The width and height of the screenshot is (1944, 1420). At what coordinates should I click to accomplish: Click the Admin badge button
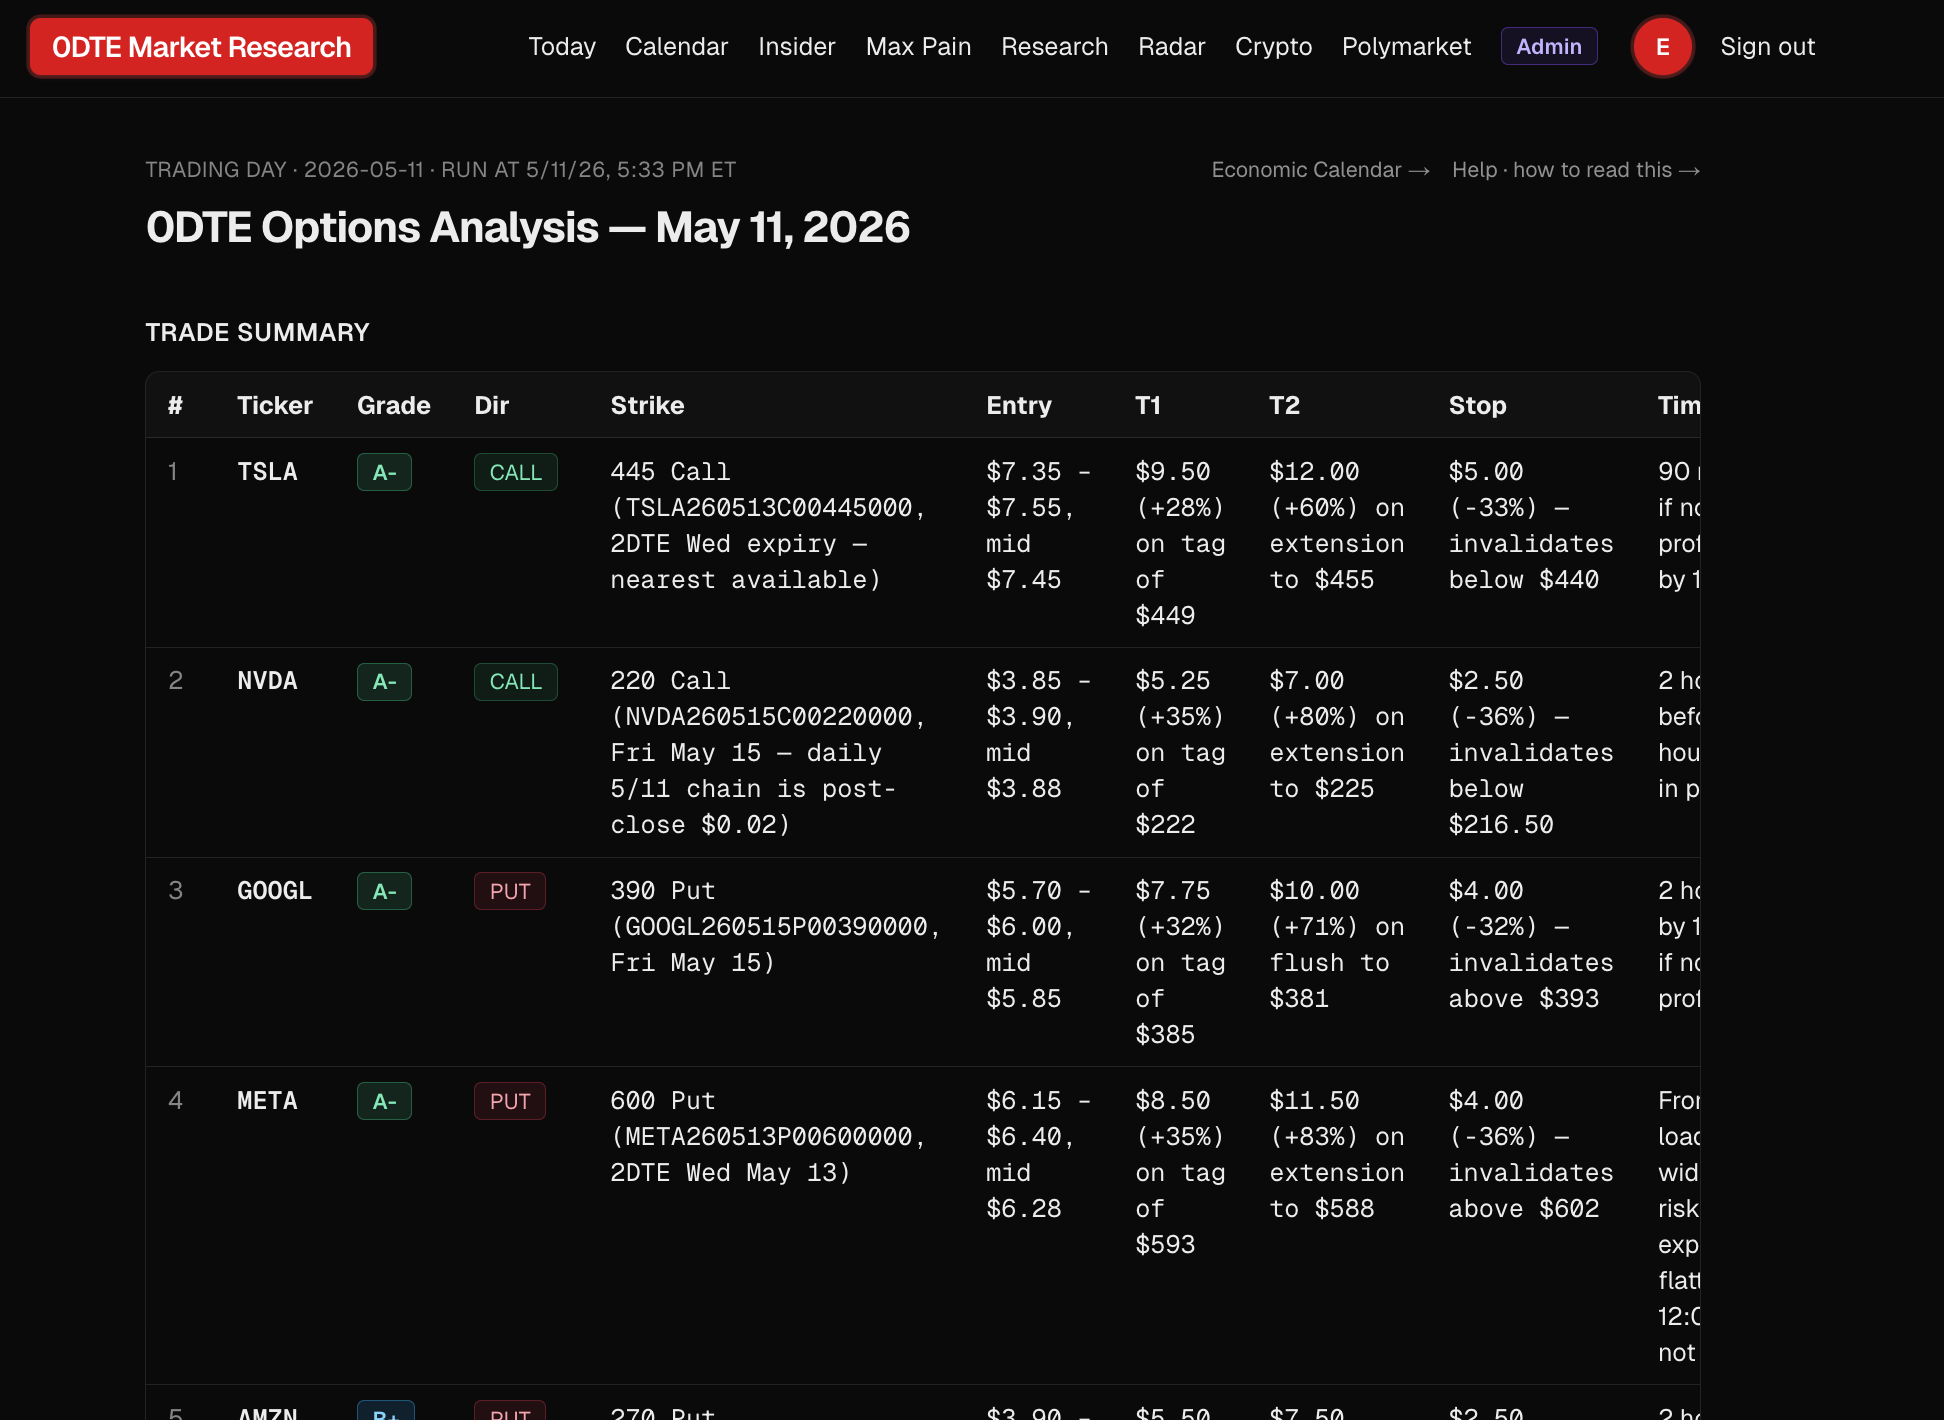pyautogui.click(x=1549, y=47)
